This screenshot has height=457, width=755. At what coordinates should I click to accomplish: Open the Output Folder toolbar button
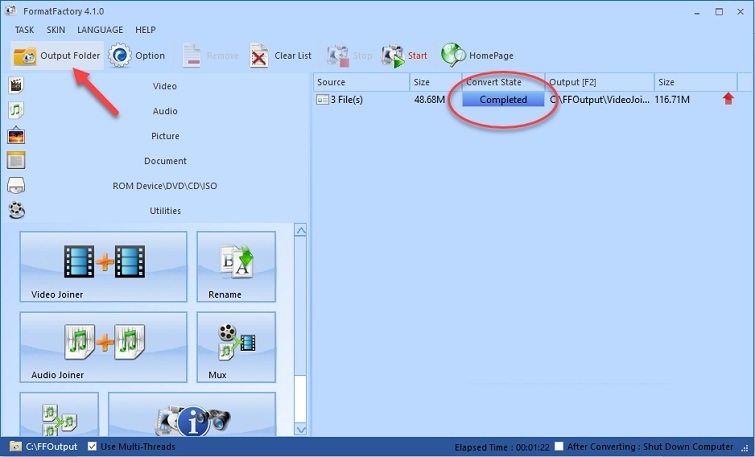(x=57, y=56)
